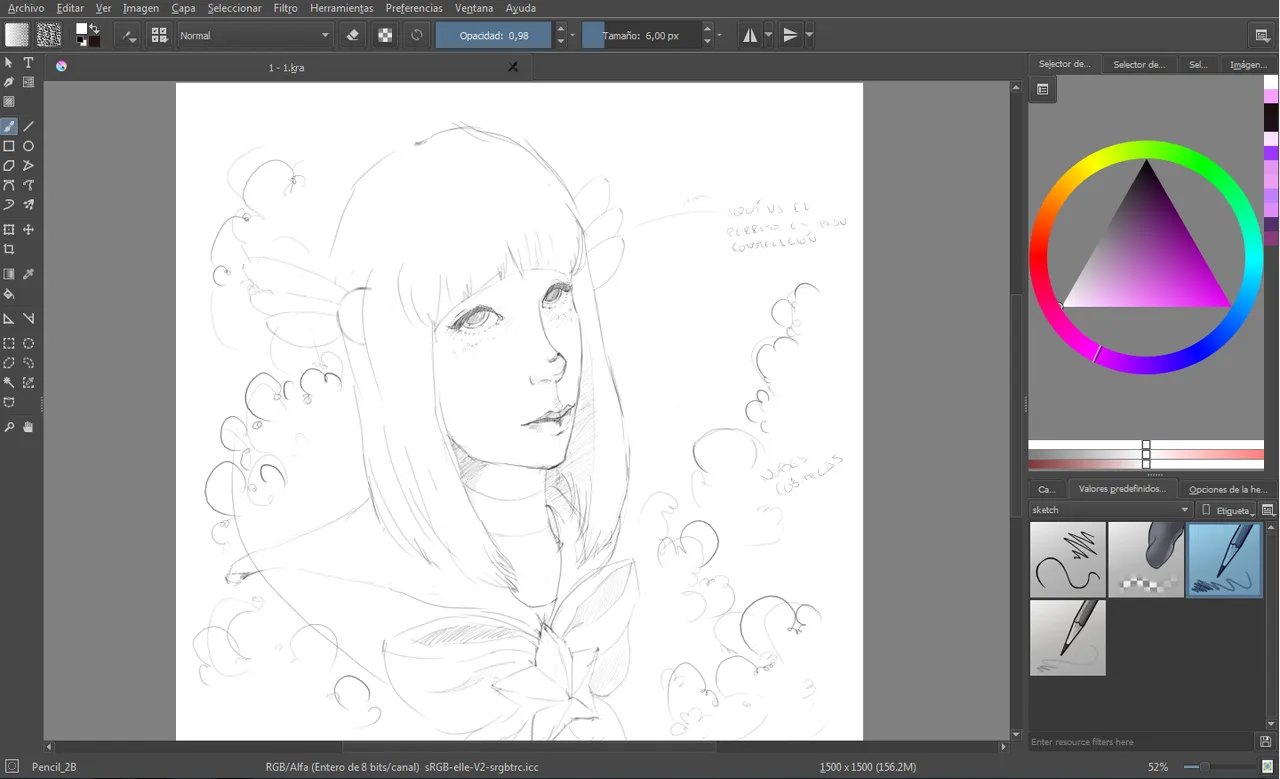The image size is (1280, 779).
Task: Select the Dynamic Brush tool
Action: (x=9, y=204)
